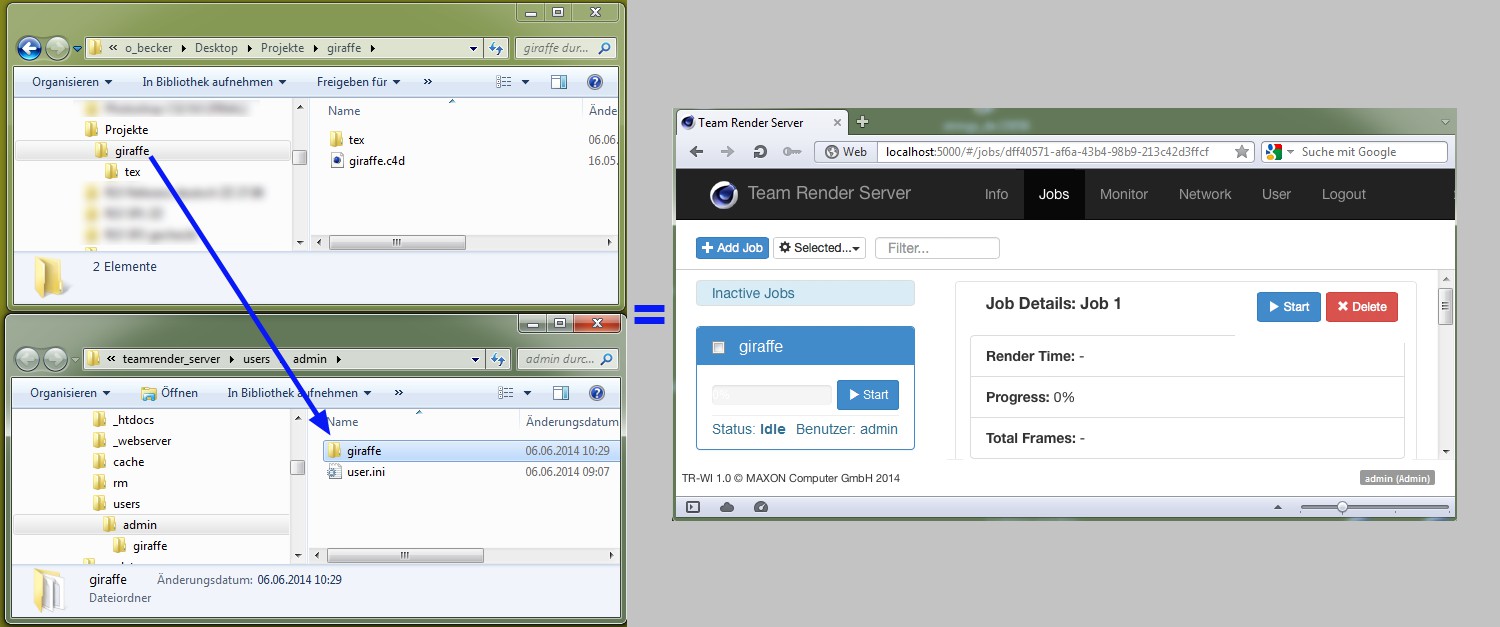The height and width of the screenshot is (627, 1500).
Task: Open 'In Bibliothek aufnehmen' dropdown in admin window
Action: (300, 393)
